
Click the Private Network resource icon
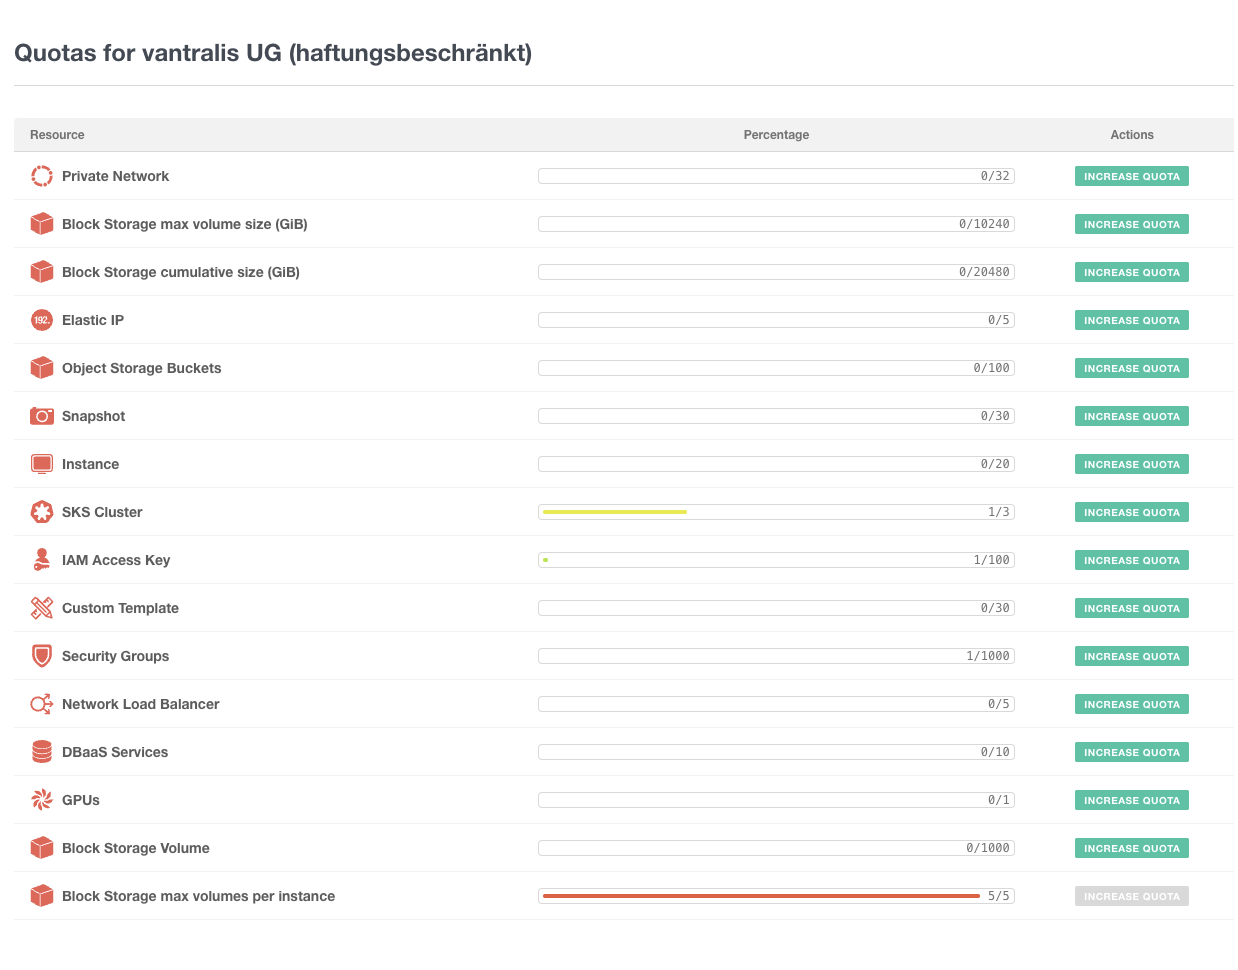(41, 175)
